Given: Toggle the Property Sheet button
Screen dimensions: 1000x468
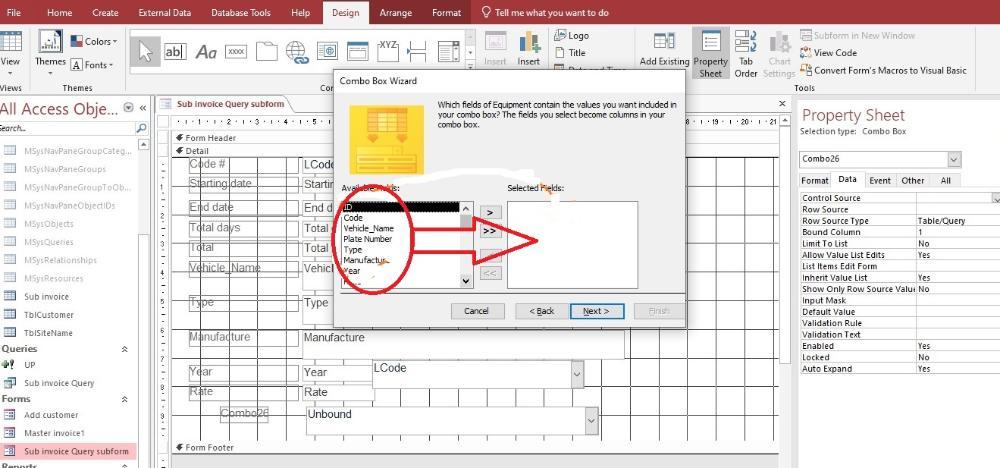Looking at the screenshot, I should click(x=711, y=53).
